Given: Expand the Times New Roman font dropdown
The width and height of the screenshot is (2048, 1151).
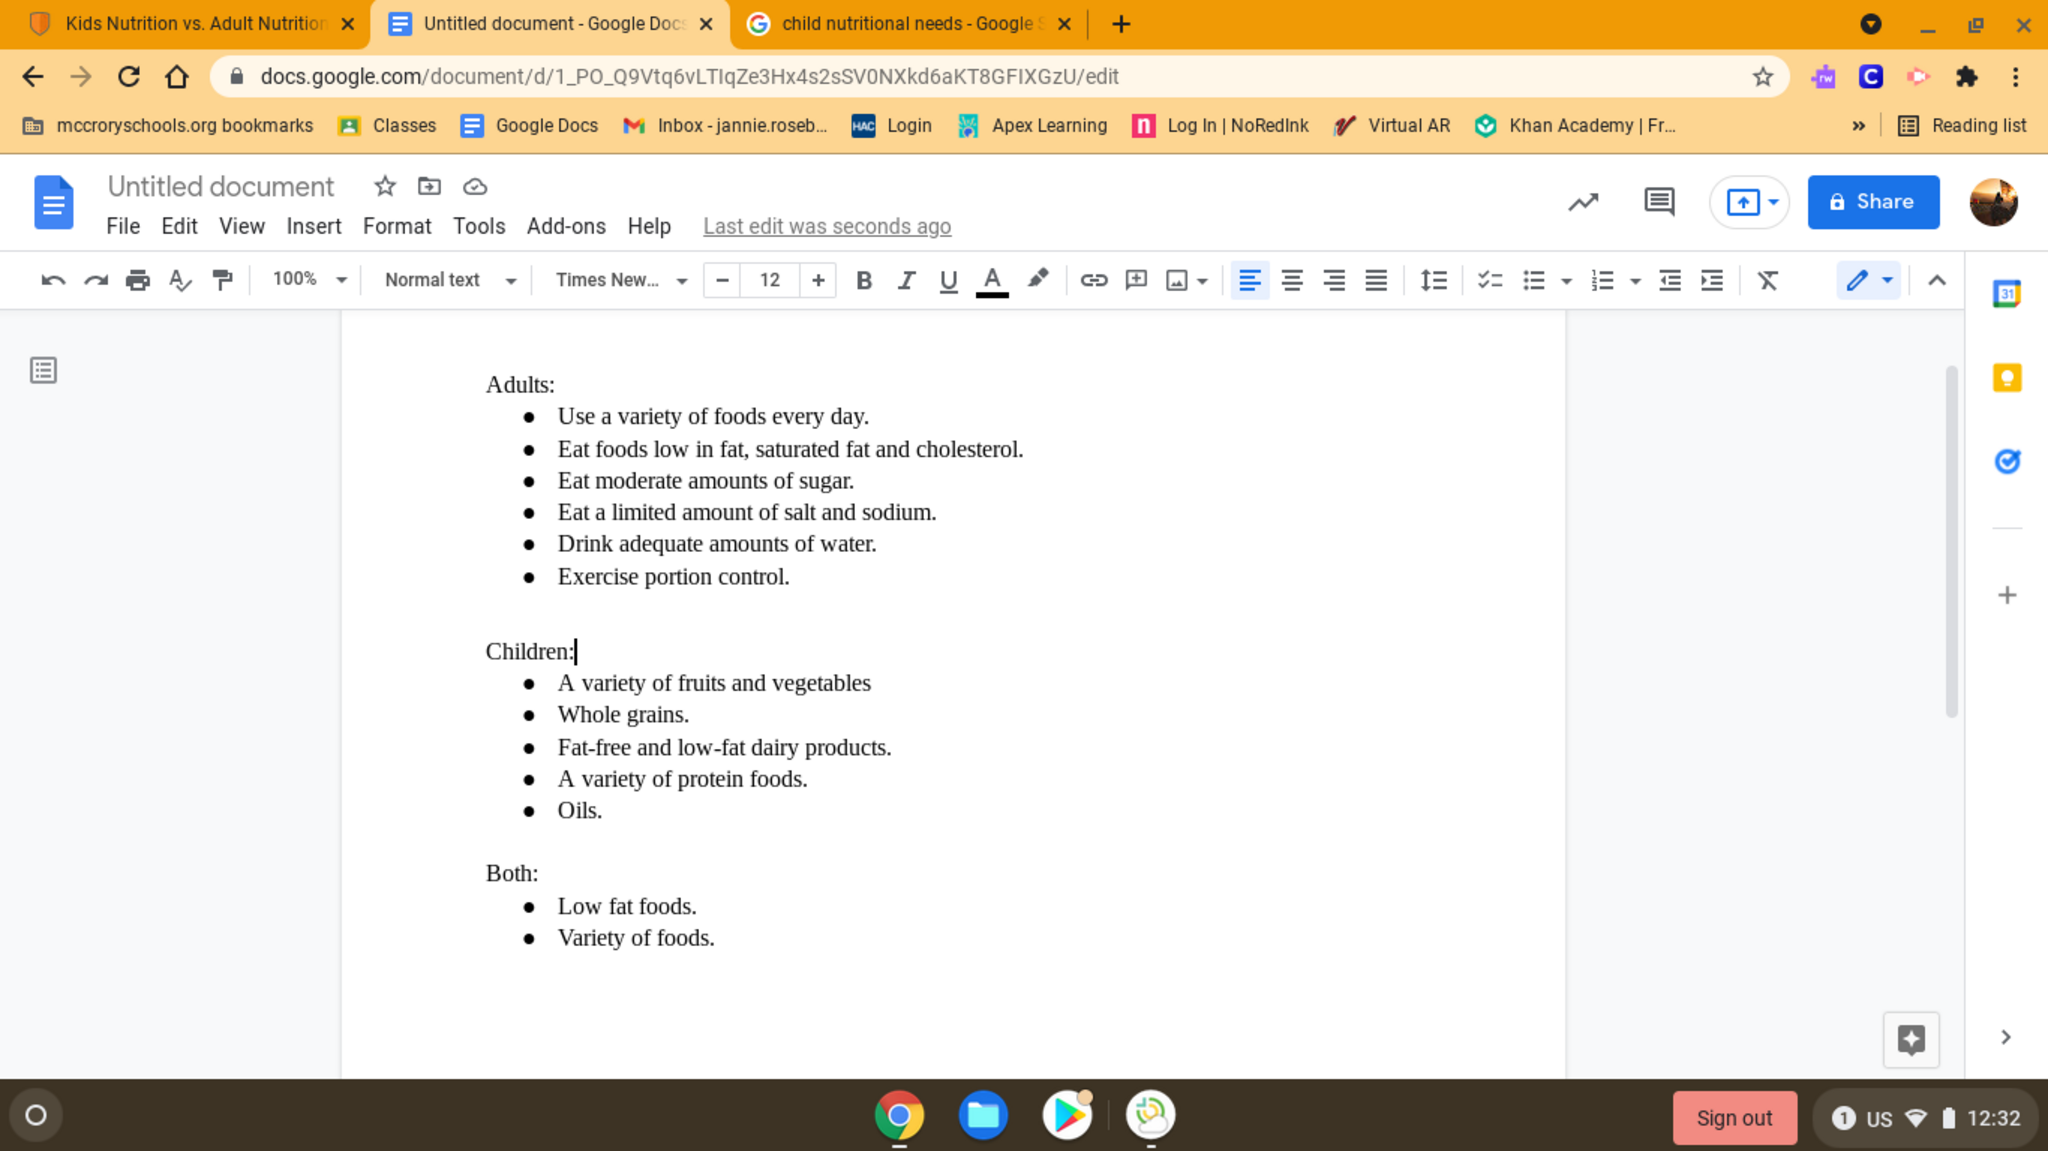Looking at the screenshot, I should click(620, 281).
